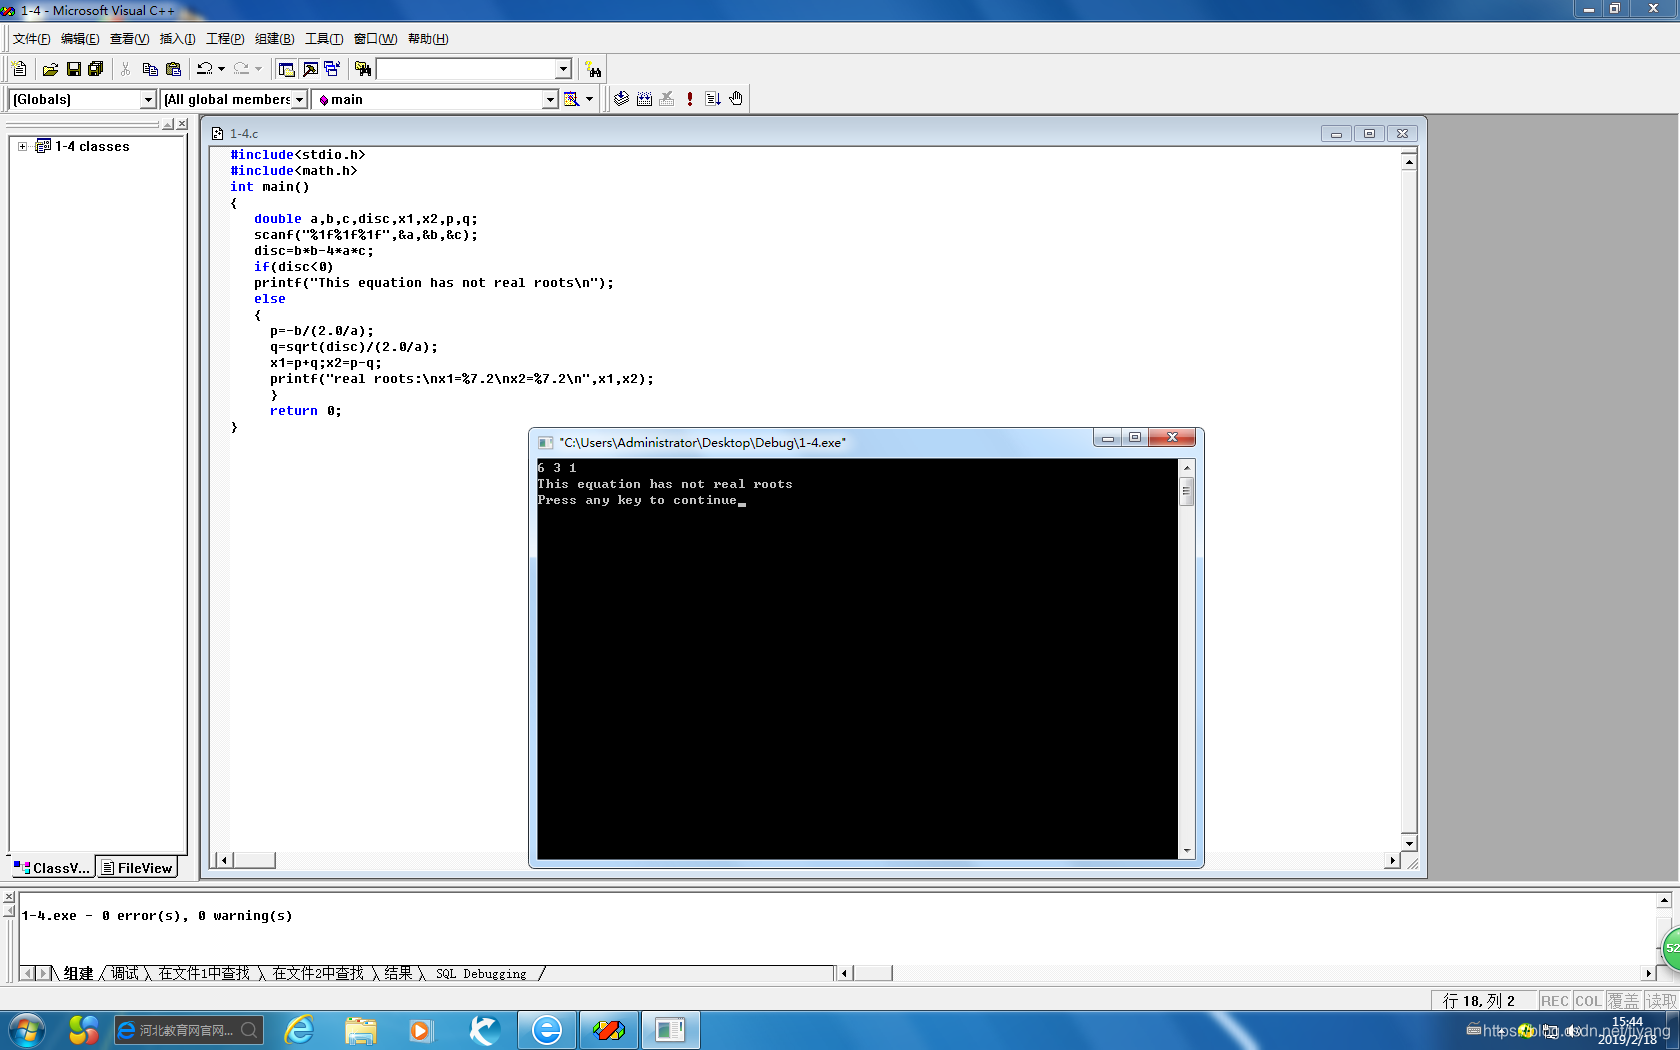This screenshot has height=1050, width=1680.
Task: Open the undo history dropdown arrow
Action: 221,69
